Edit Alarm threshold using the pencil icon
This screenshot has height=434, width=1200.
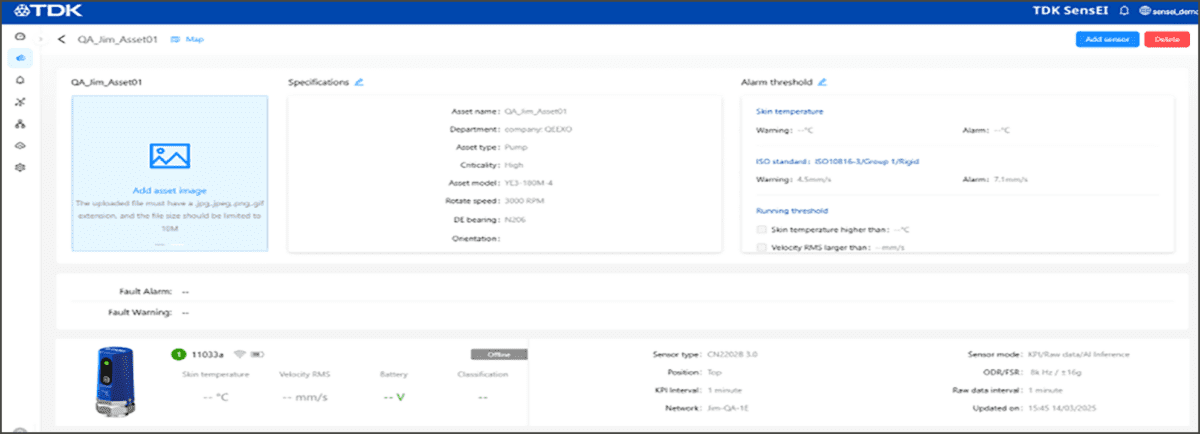pyautogui.click(x=823, y=82)
